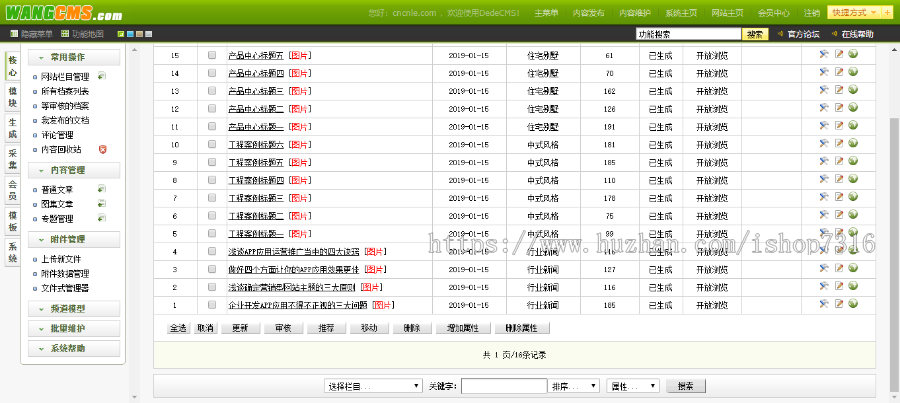Check the box for row 3

click(211, 269)
